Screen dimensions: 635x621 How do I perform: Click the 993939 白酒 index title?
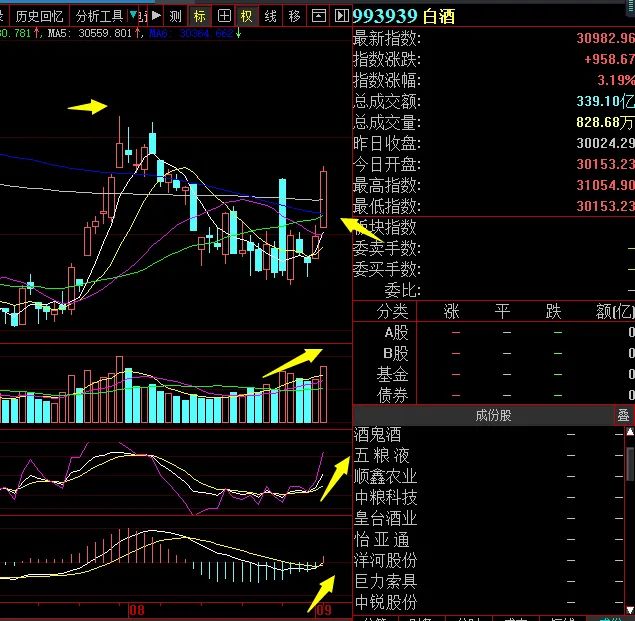coord(403,17)
